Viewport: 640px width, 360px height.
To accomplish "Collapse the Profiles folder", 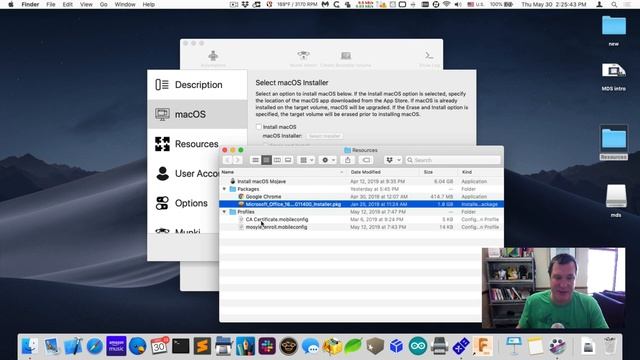I will (x=224, y=212).
